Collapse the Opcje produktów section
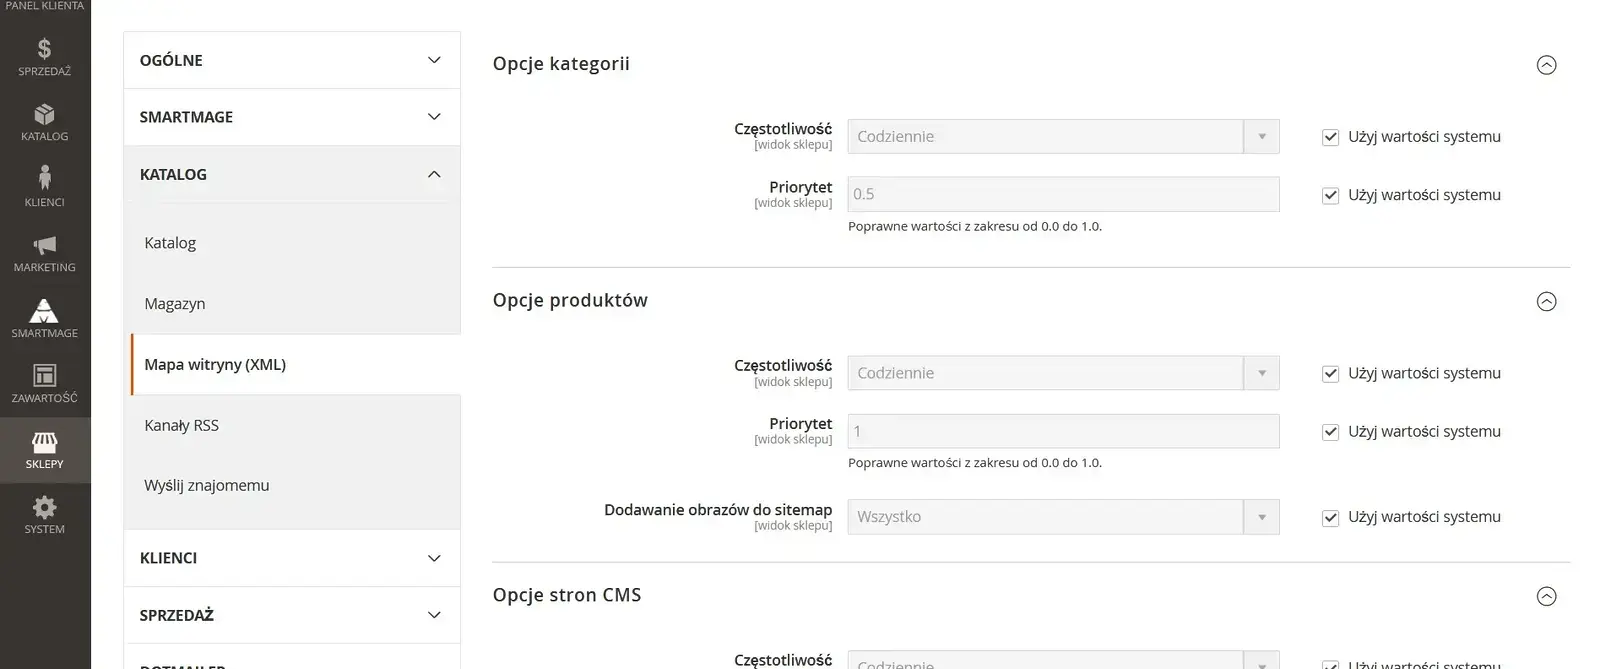The image size is (1600, 669). (1546, 302)
